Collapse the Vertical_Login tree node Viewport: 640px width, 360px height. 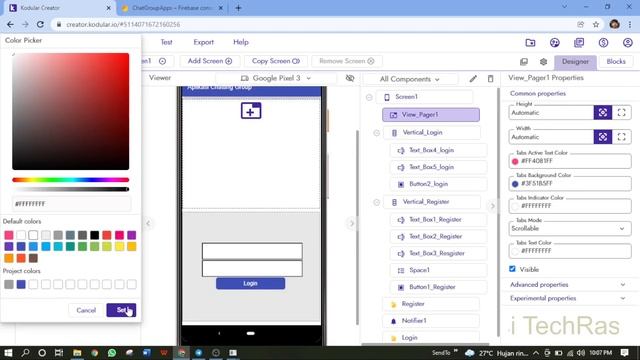pyautogui.click(x=376, y=133)
